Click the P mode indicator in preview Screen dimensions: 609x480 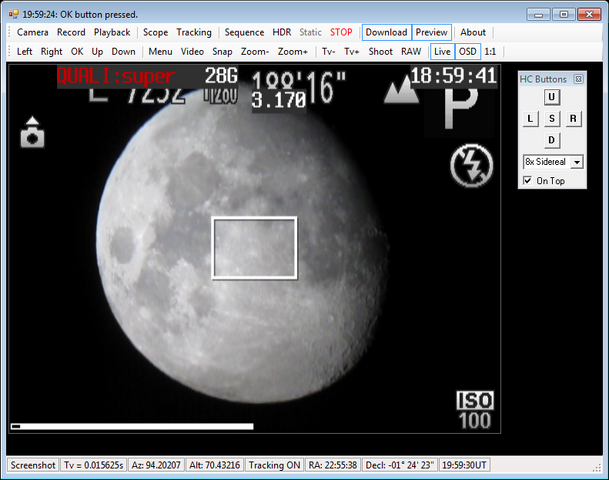coord(461,109)
